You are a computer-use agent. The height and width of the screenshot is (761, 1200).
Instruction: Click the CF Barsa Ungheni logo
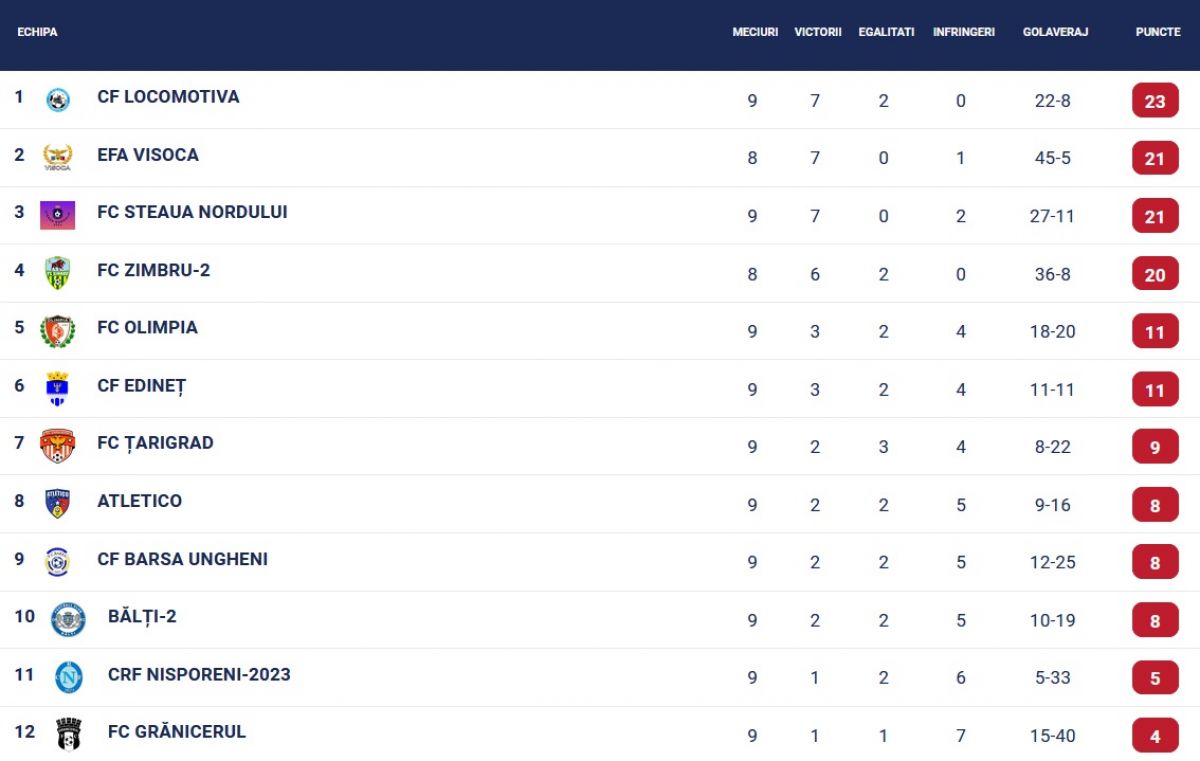tap(58, 561)
